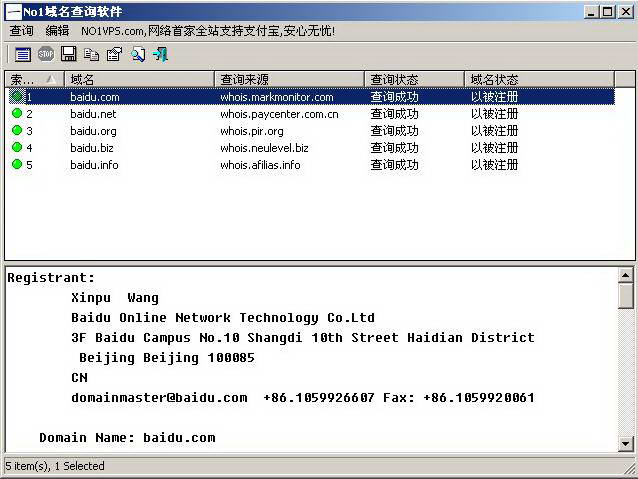Open the 查询 menu
Viewport: 638px width, 479px height.
pyautogui.click(x=22, y=31)
